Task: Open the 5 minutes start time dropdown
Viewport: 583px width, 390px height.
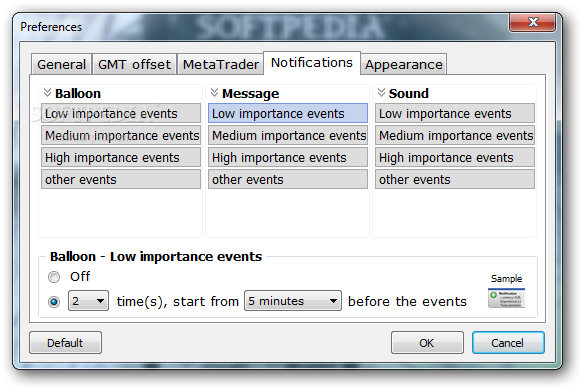Action: click(293, 301)
